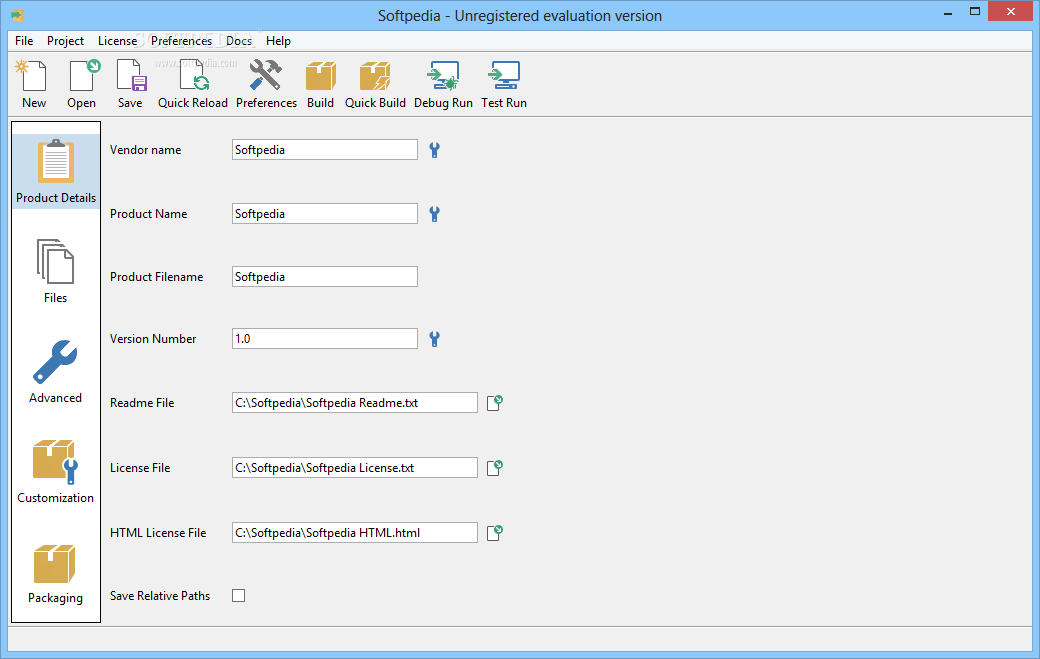Screen dimensions: 1040x659
Task: Create a new project with New icon
Action: (34, 84)
